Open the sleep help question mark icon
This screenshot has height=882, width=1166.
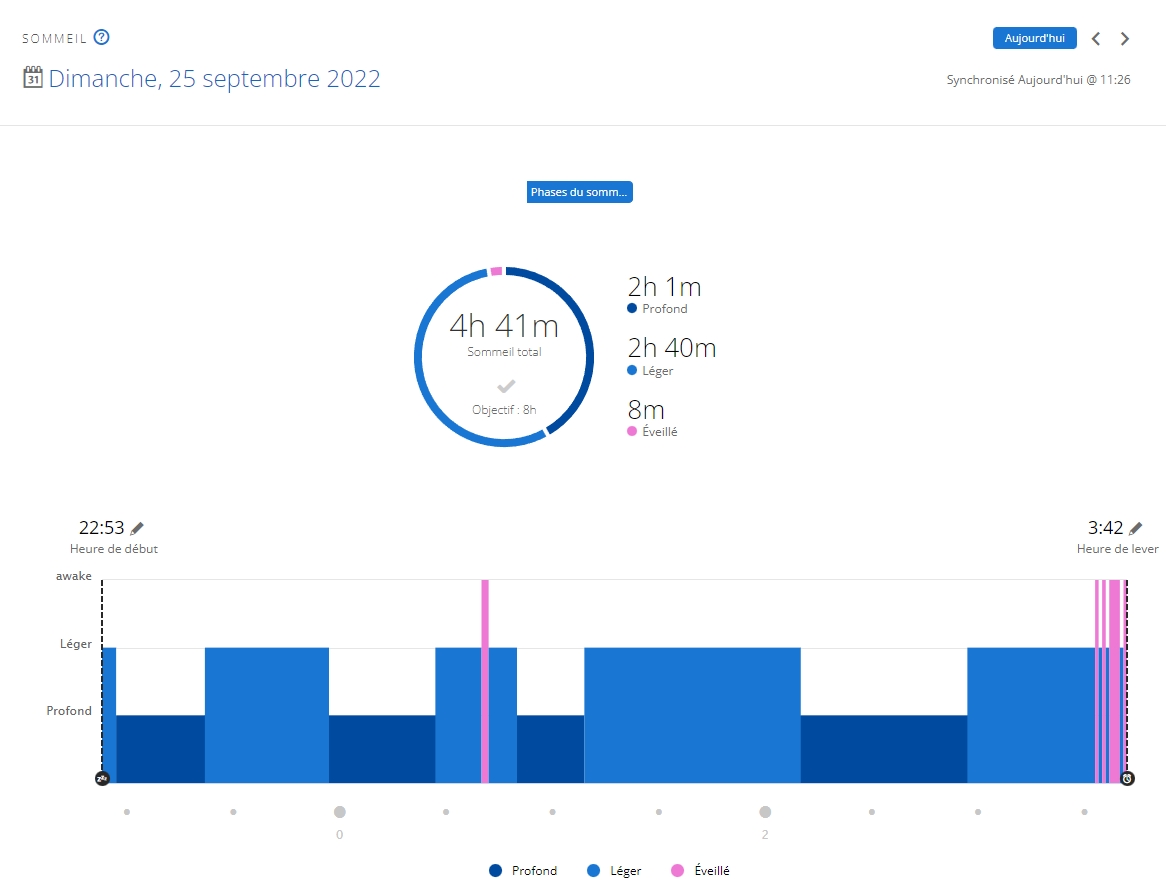(101, 38)
